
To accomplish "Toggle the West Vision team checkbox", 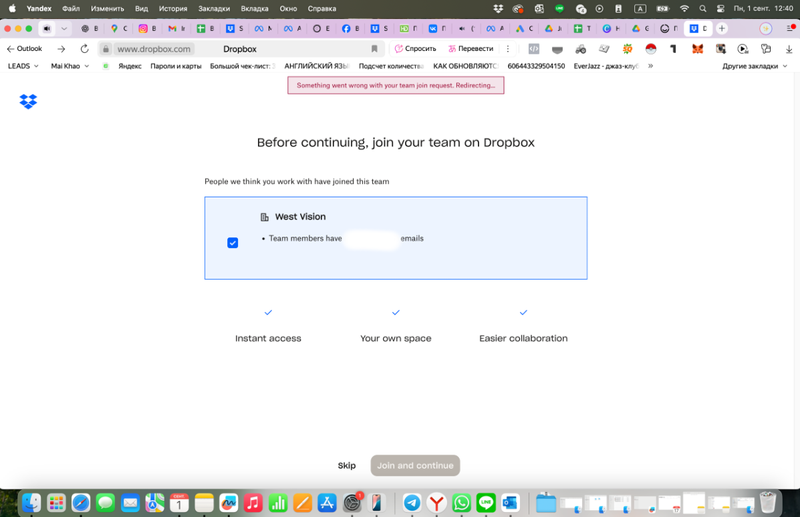I will point(233,243).
